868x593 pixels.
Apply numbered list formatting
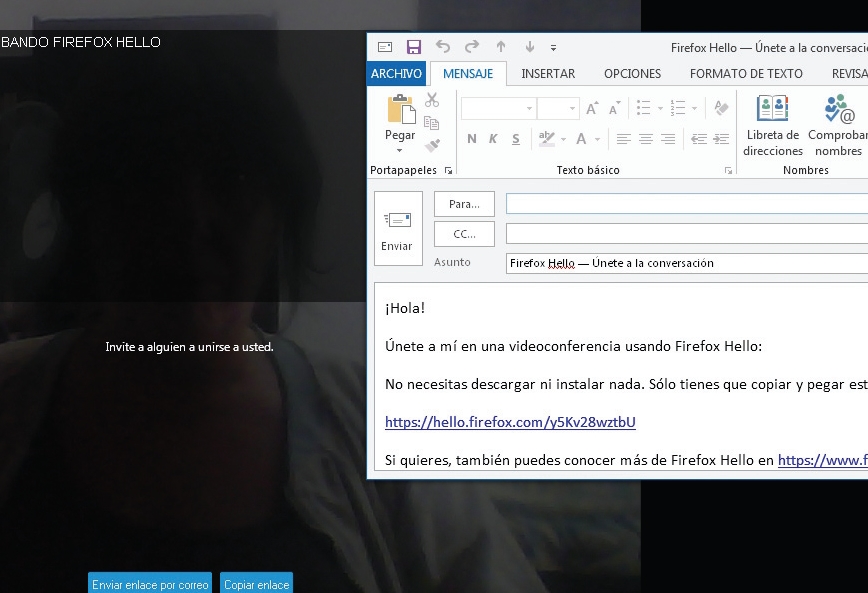pyautogui.click(x=678, y=108)
